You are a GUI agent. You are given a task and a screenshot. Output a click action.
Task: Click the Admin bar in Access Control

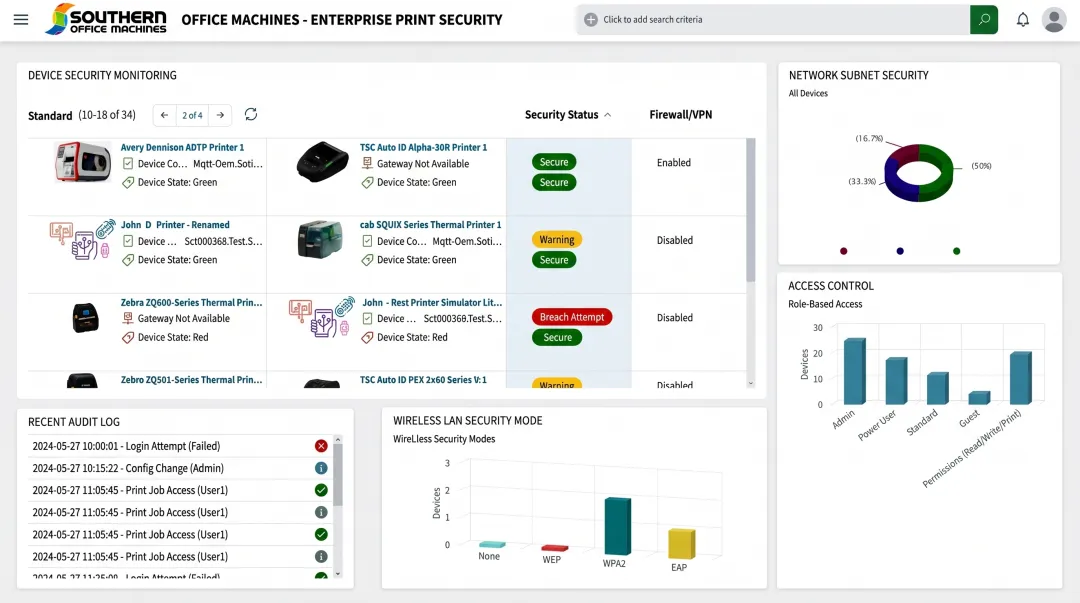(855, 371)
